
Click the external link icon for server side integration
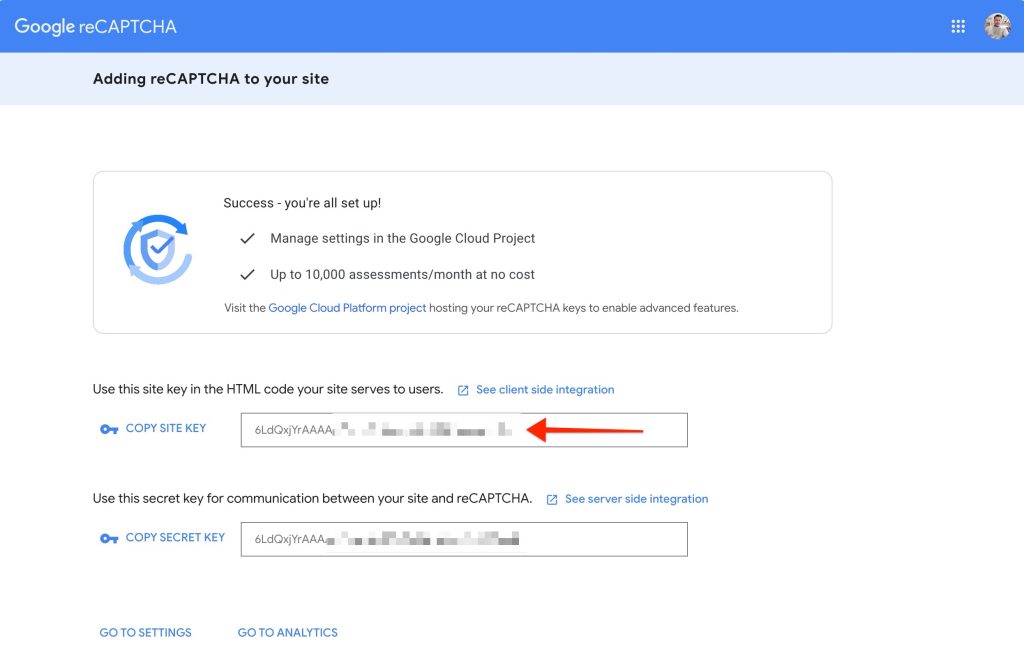[552, 499]
